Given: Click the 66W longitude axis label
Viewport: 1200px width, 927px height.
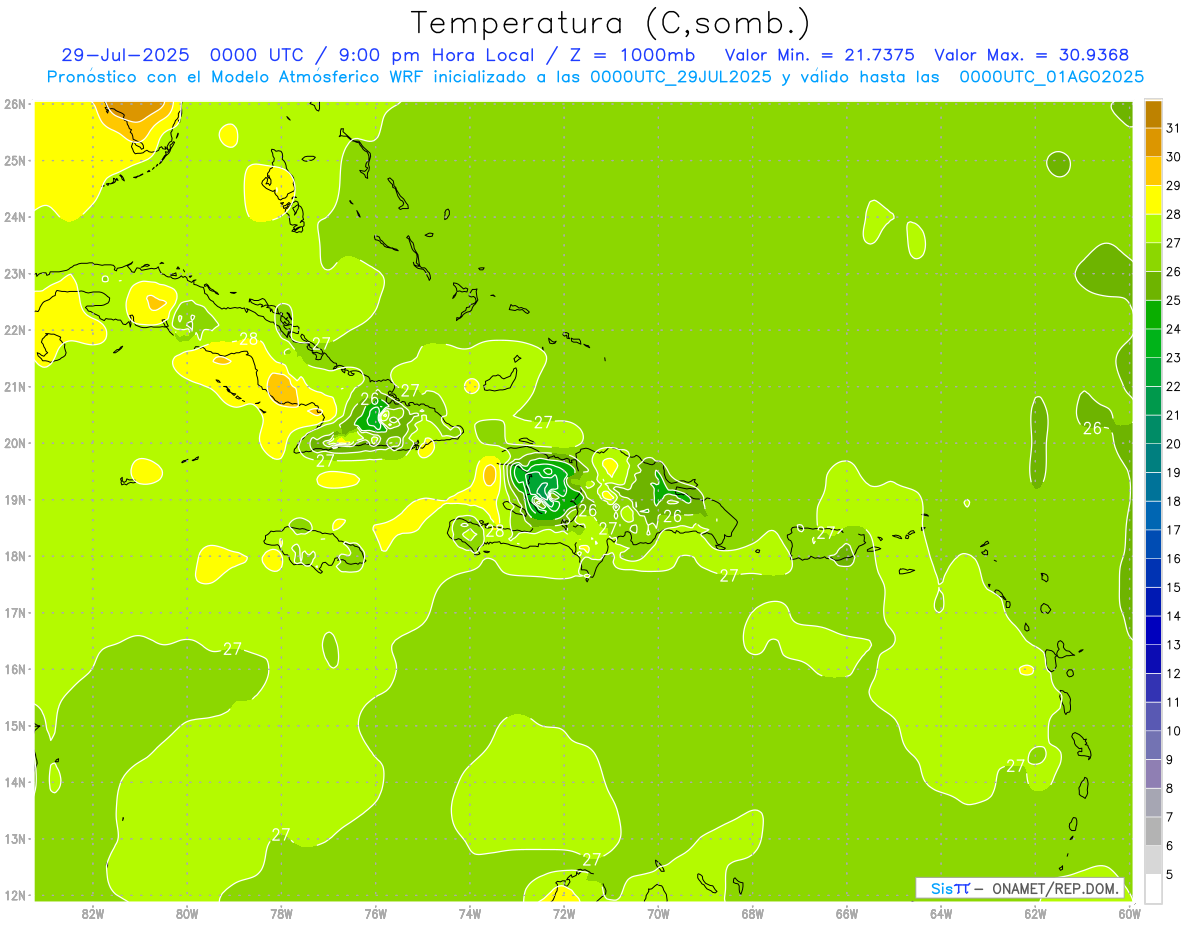Looking at the screenshot, I should [x=847, y=913].
